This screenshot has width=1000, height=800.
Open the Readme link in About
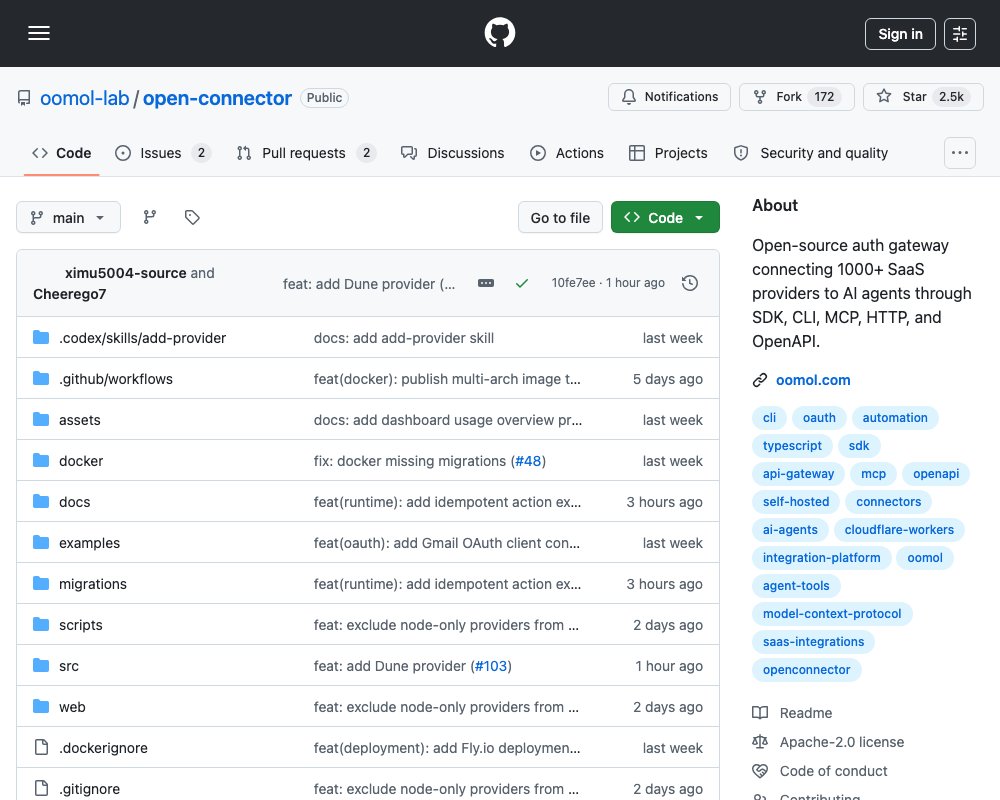click(805, 713)
